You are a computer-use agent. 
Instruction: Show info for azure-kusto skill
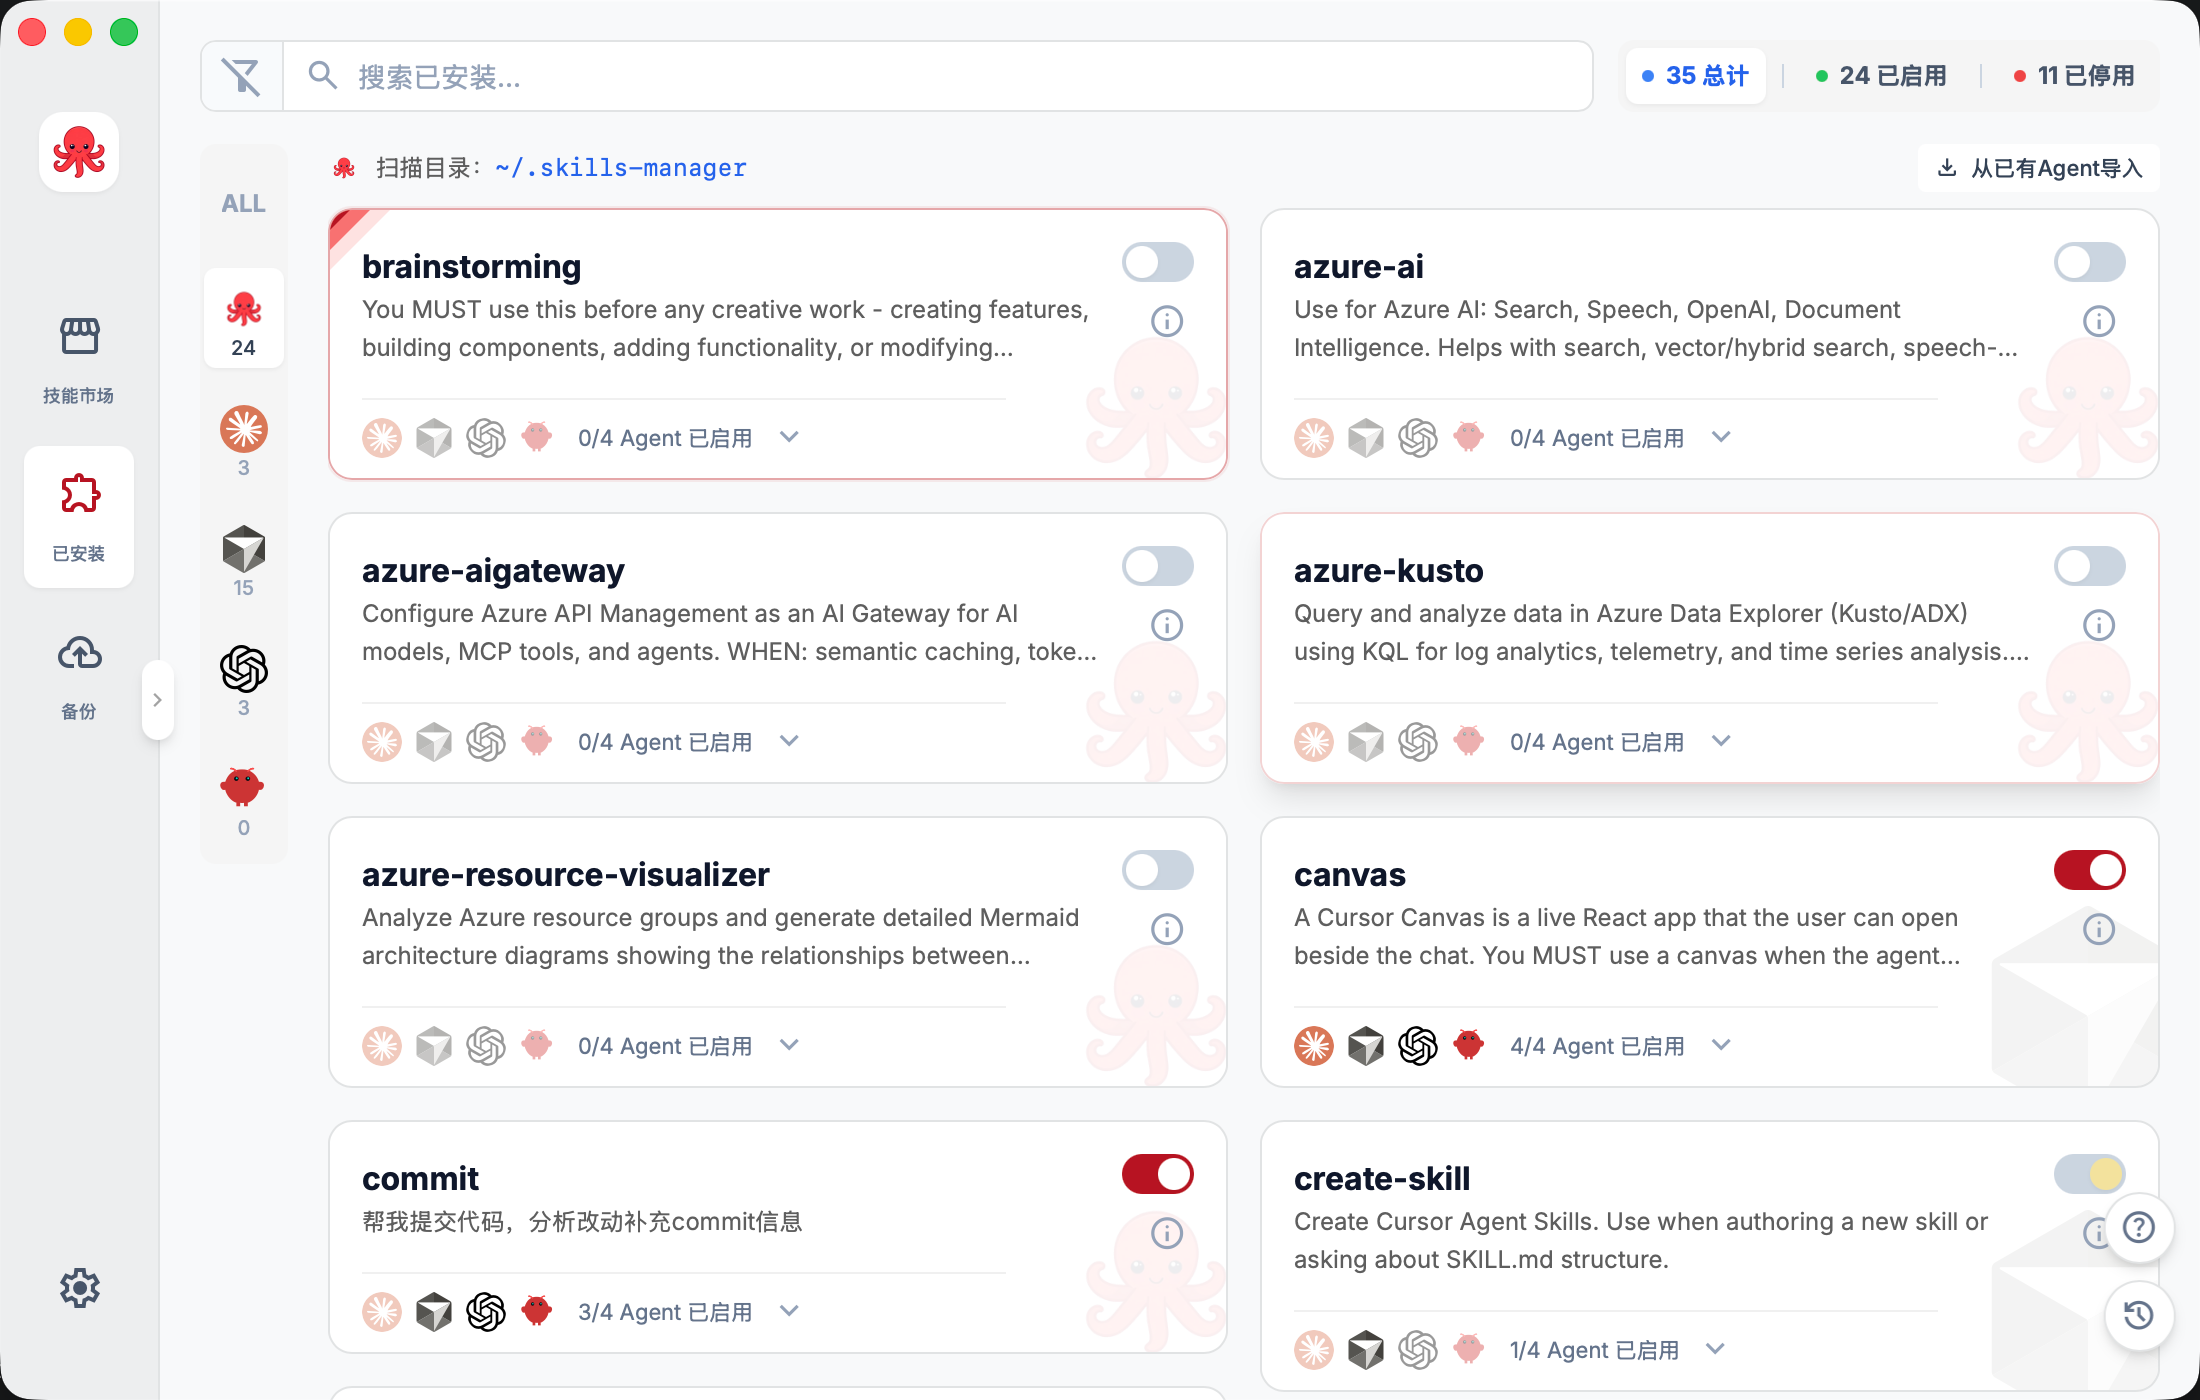(x=2099, y=625)
